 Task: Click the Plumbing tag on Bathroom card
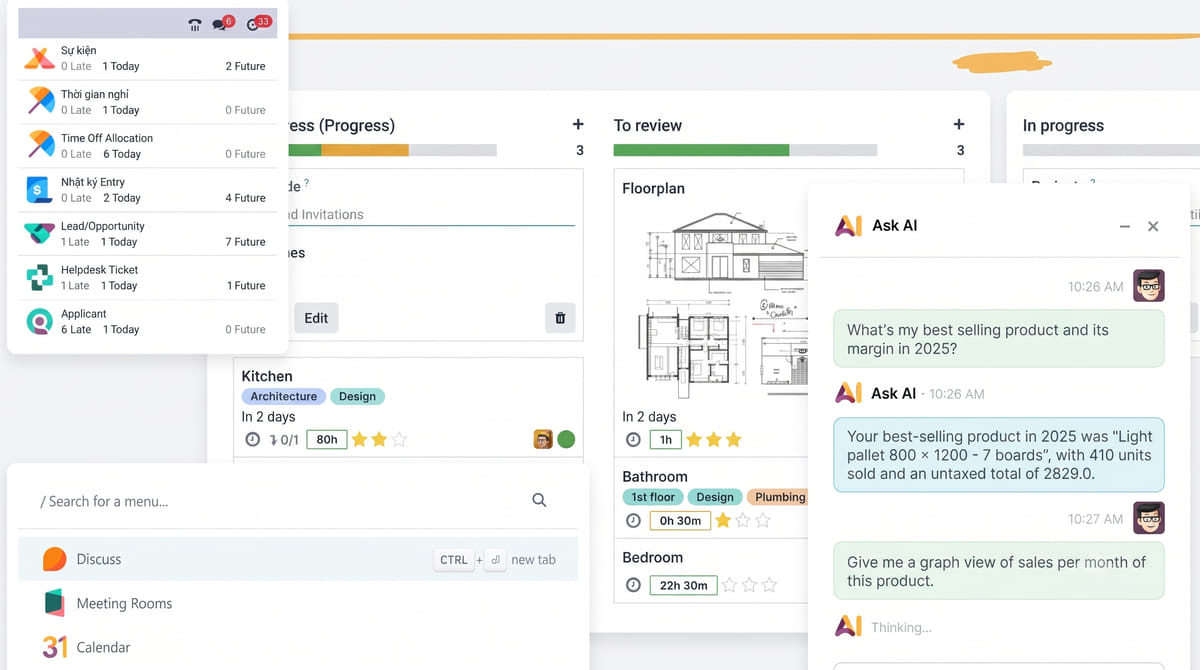point(776,497)
